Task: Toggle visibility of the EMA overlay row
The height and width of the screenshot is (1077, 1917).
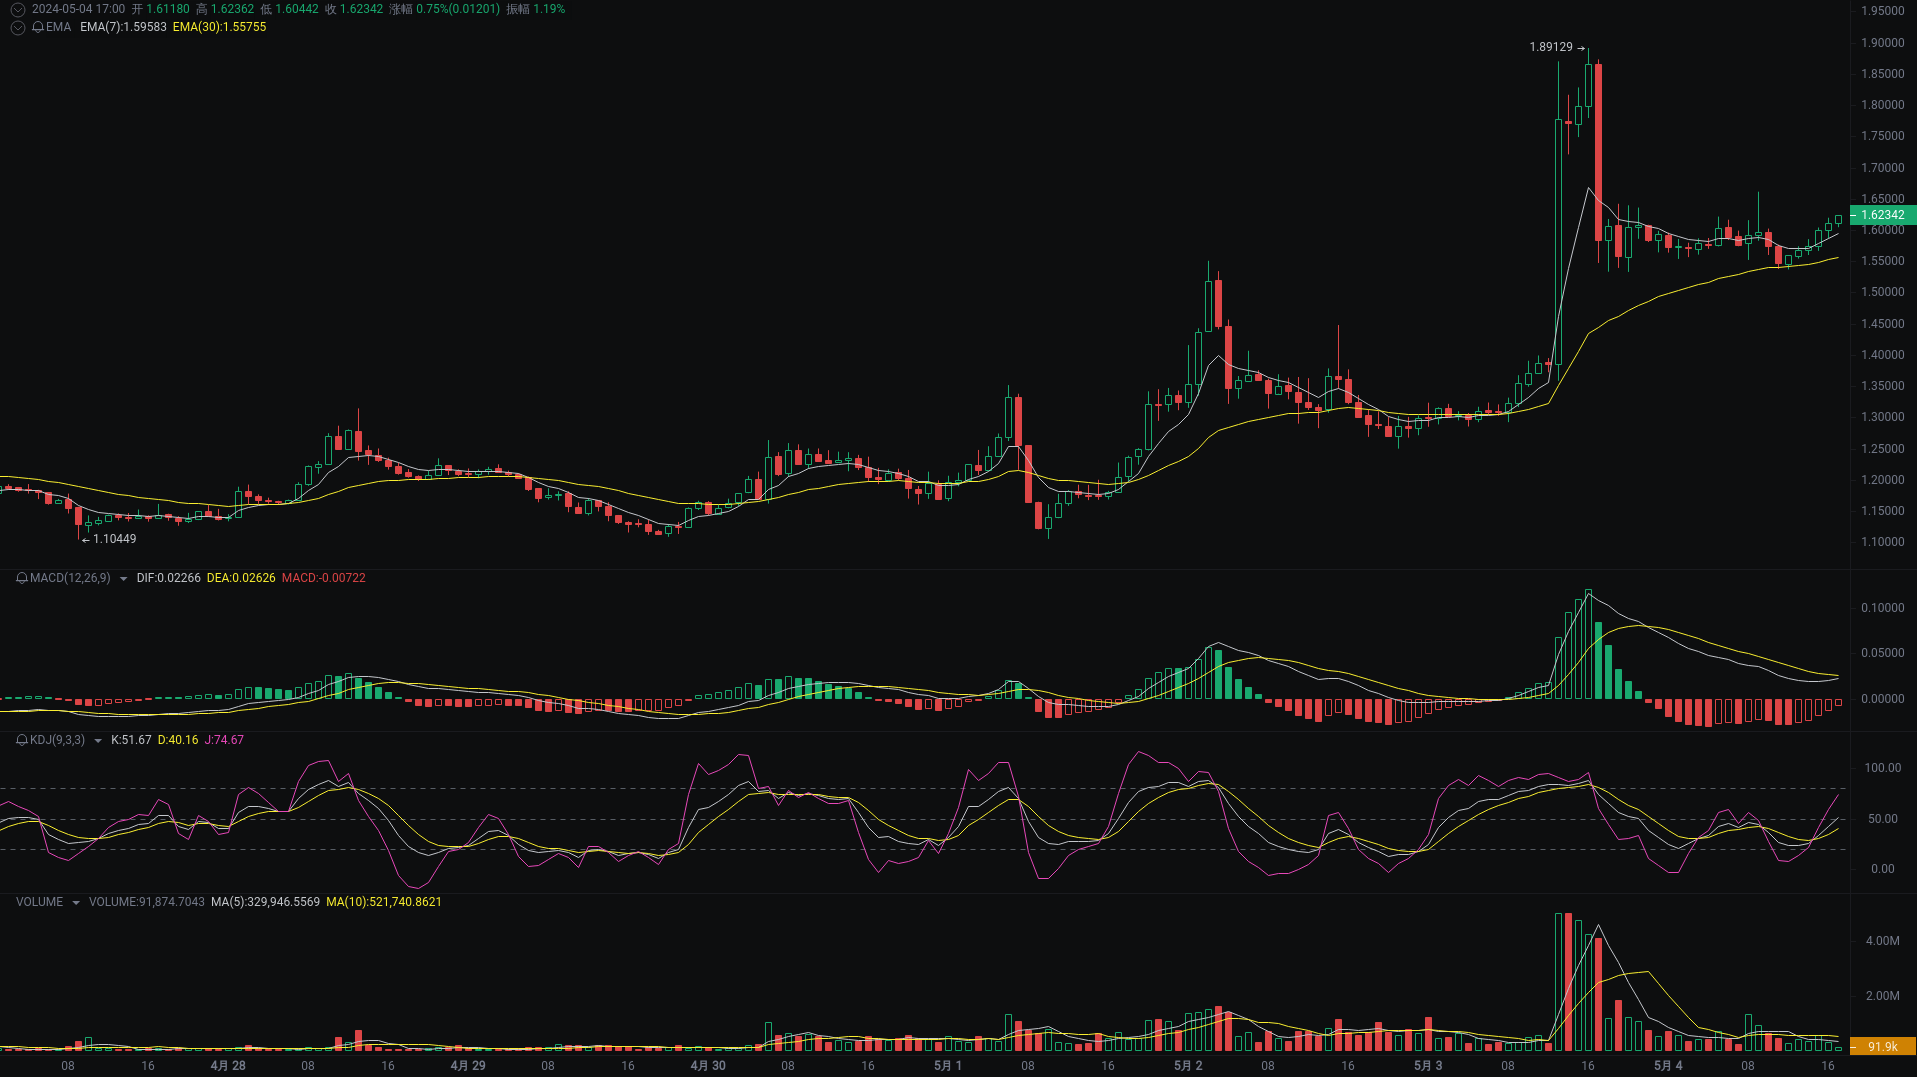Action: click(x=17, y=28)
